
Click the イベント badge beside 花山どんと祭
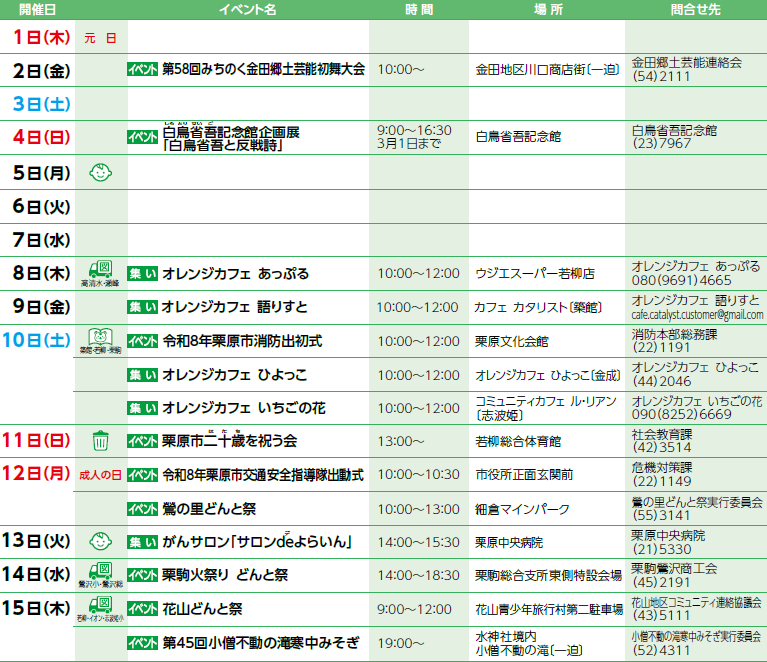click(x=143, y=609)
